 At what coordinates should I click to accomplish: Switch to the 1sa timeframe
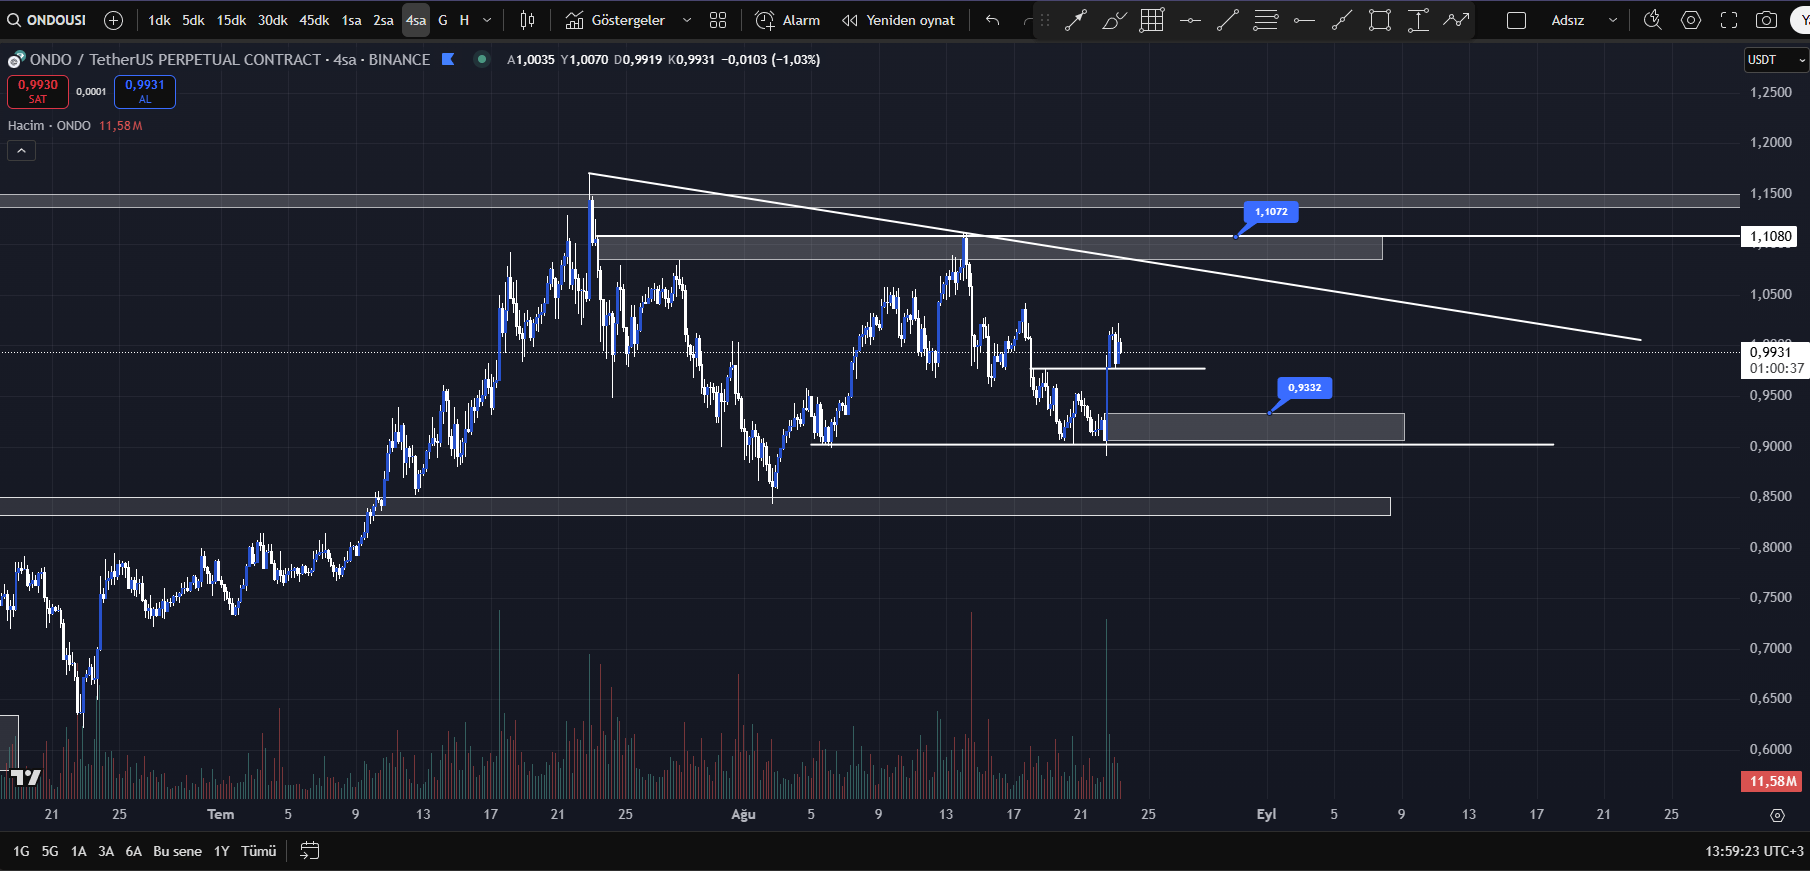[351, 20]
